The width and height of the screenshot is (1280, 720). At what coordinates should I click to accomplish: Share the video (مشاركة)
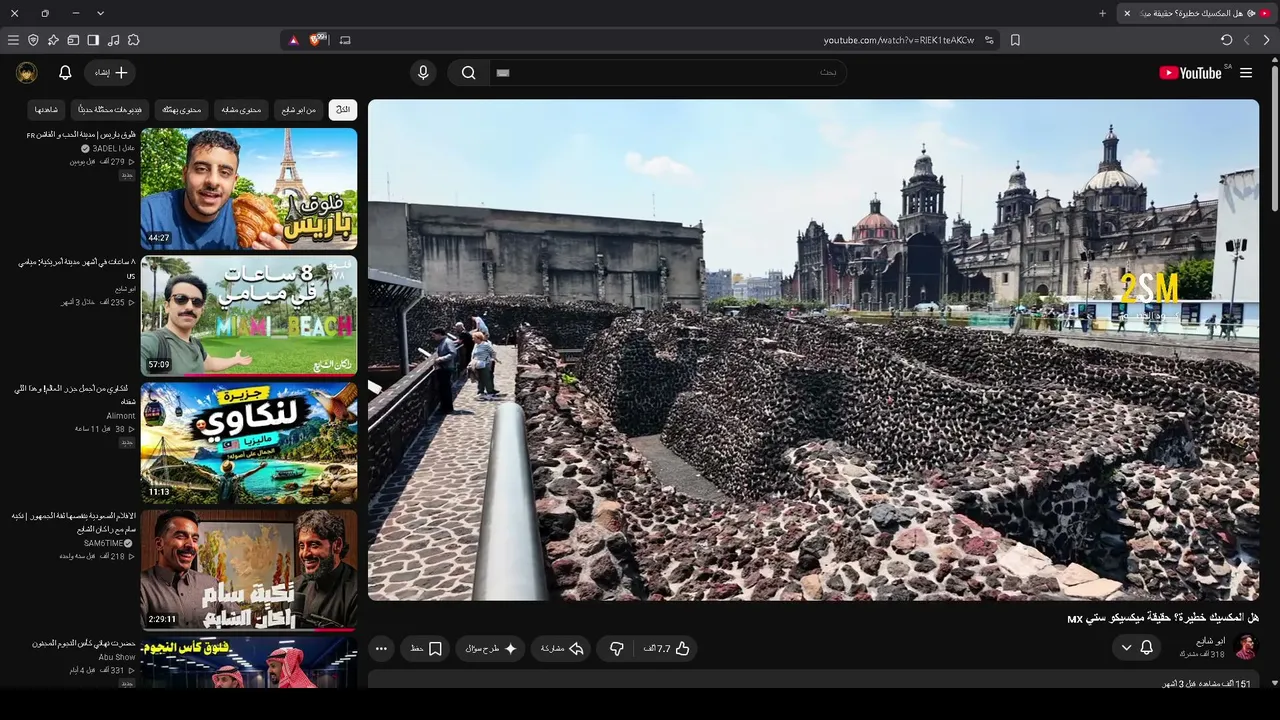pos(561,649)
